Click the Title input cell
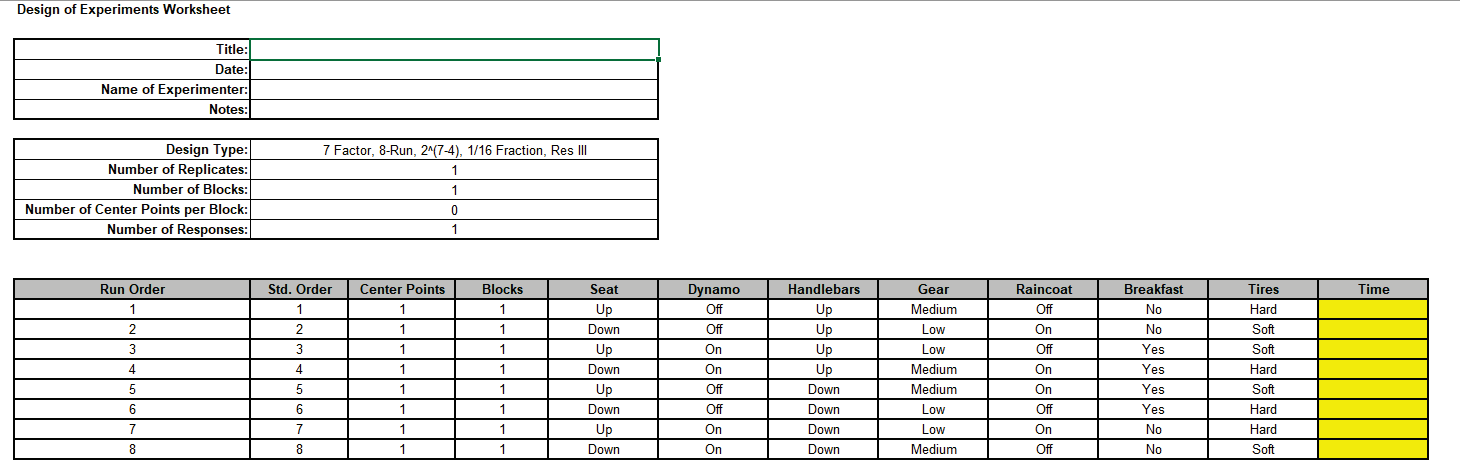This screenshot has height=466, width=1460. click(x=454, y=49)
